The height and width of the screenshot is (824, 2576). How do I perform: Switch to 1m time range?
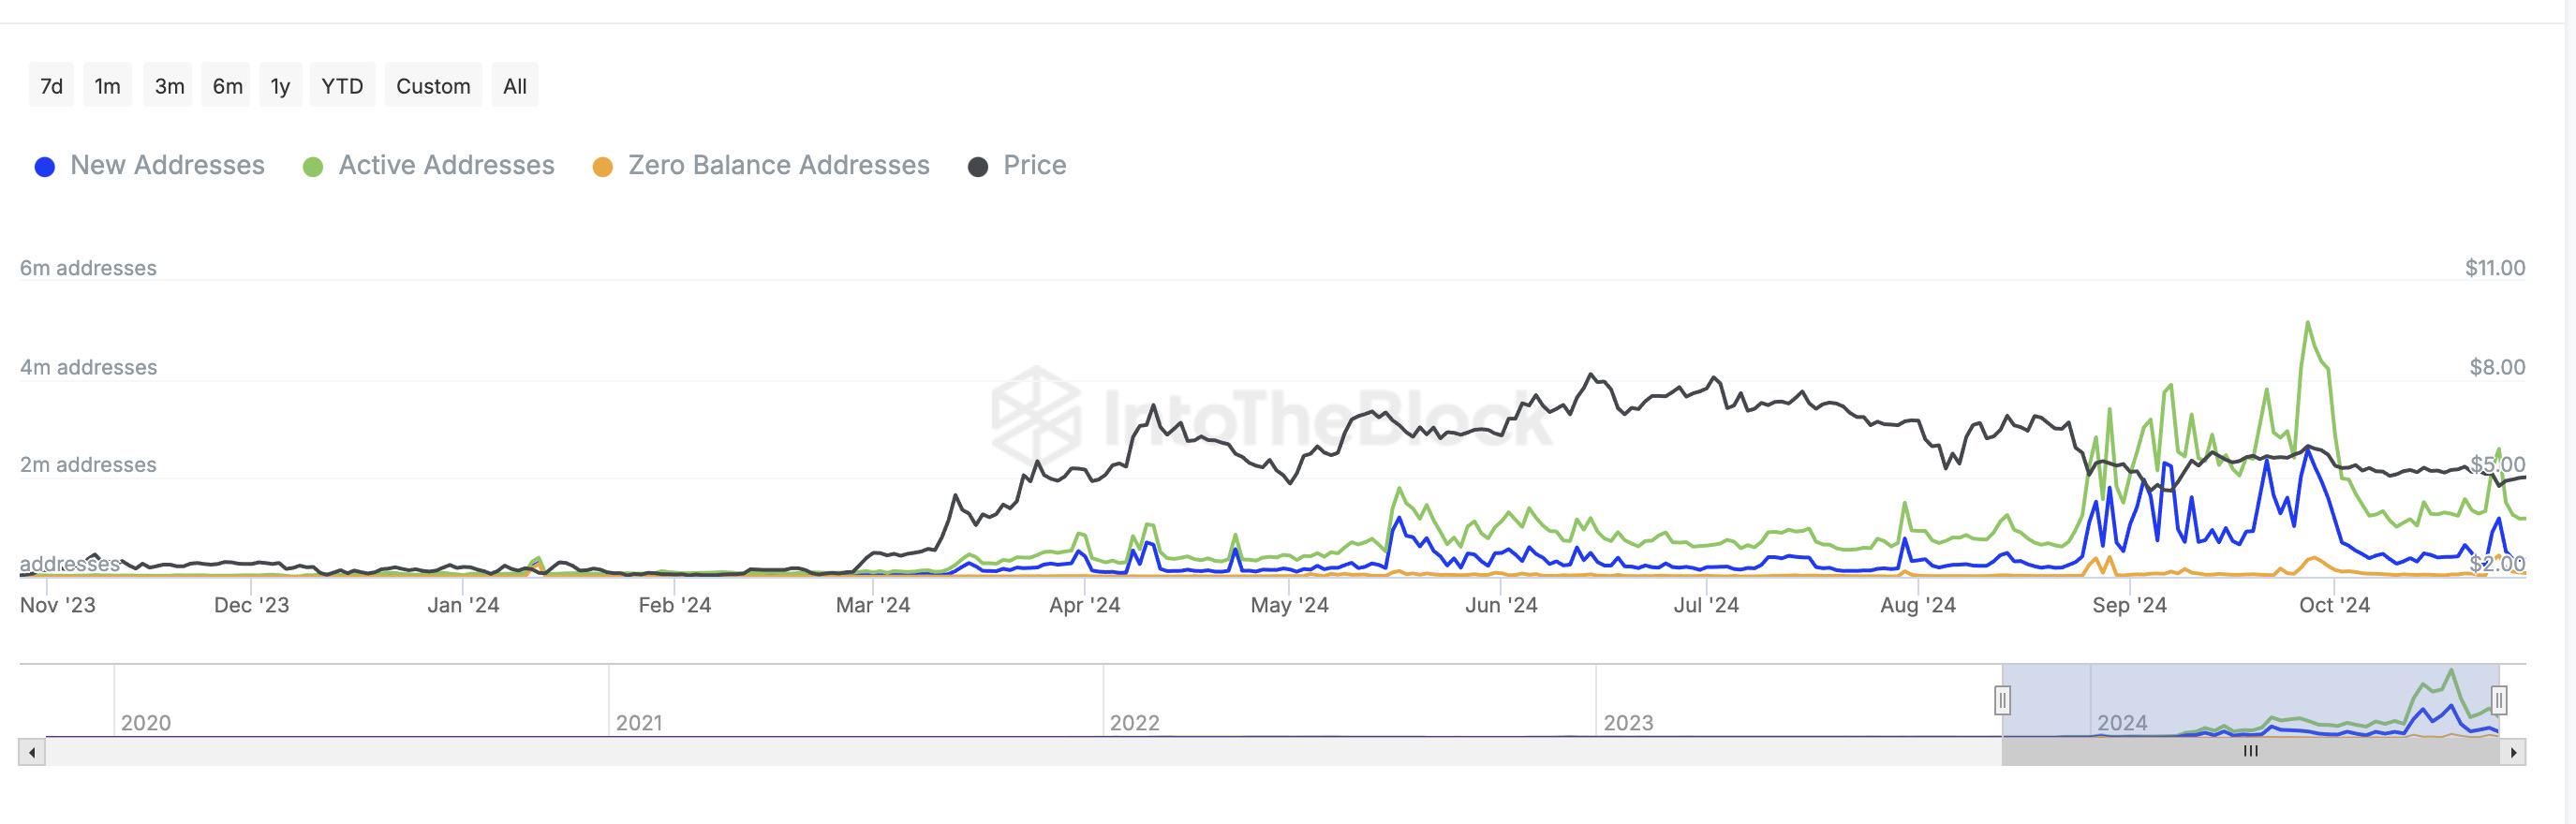(107, 86)
